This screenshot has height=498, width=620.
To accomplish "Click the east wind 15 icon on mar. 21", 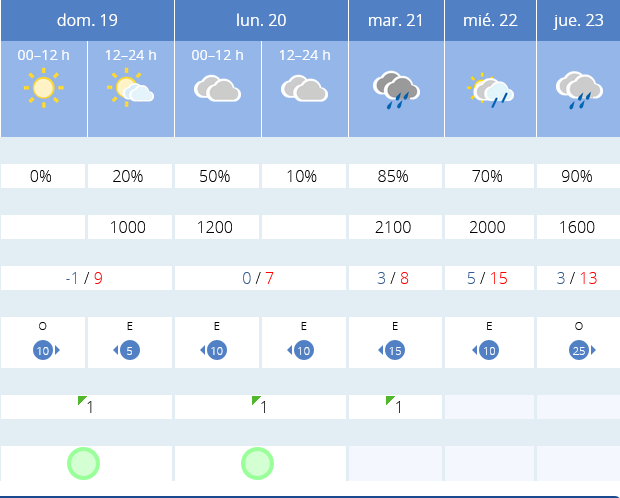I will 391,350.
